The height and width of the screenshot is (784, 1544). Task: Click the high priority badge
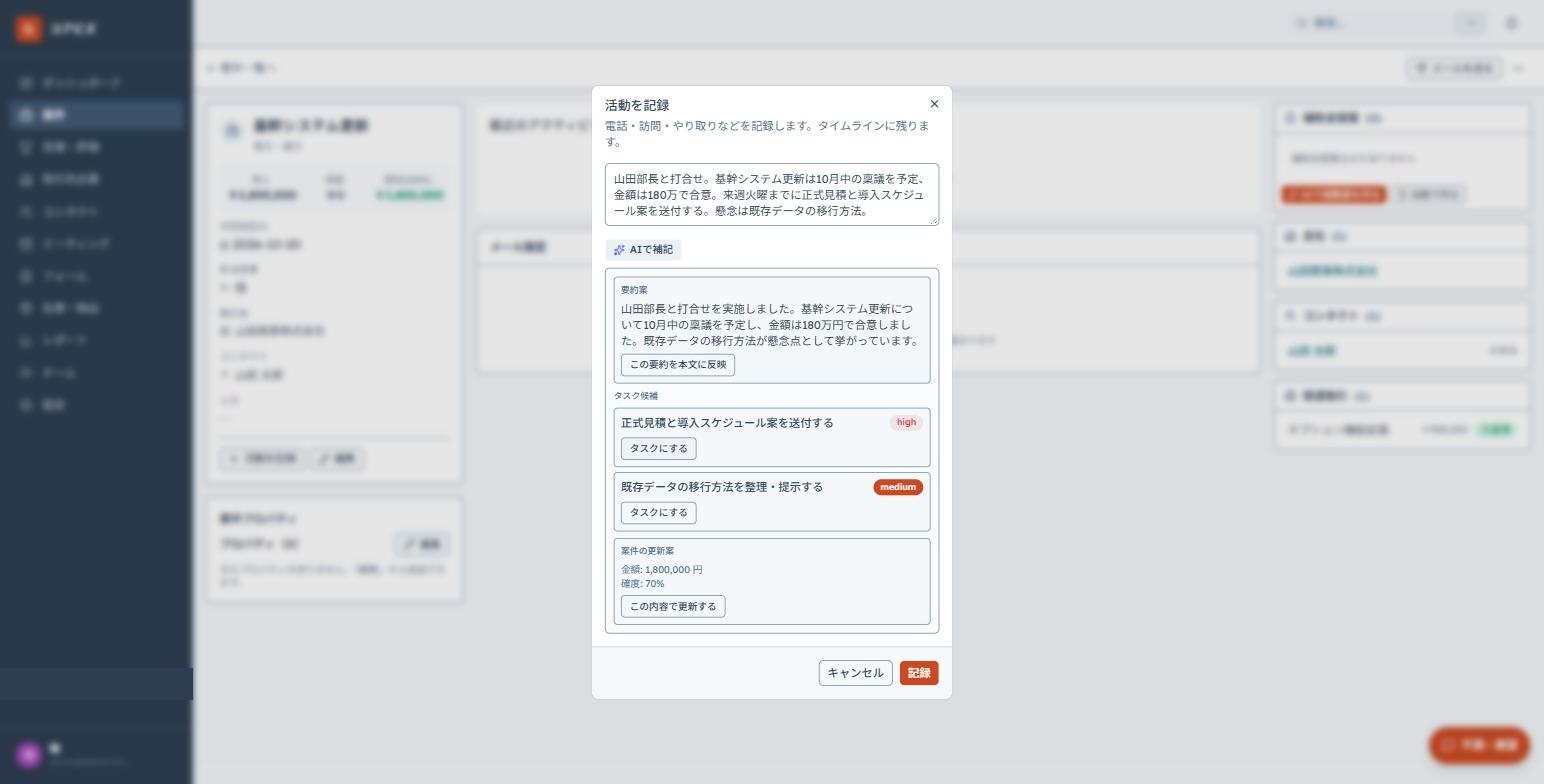(x=906, y=423)
